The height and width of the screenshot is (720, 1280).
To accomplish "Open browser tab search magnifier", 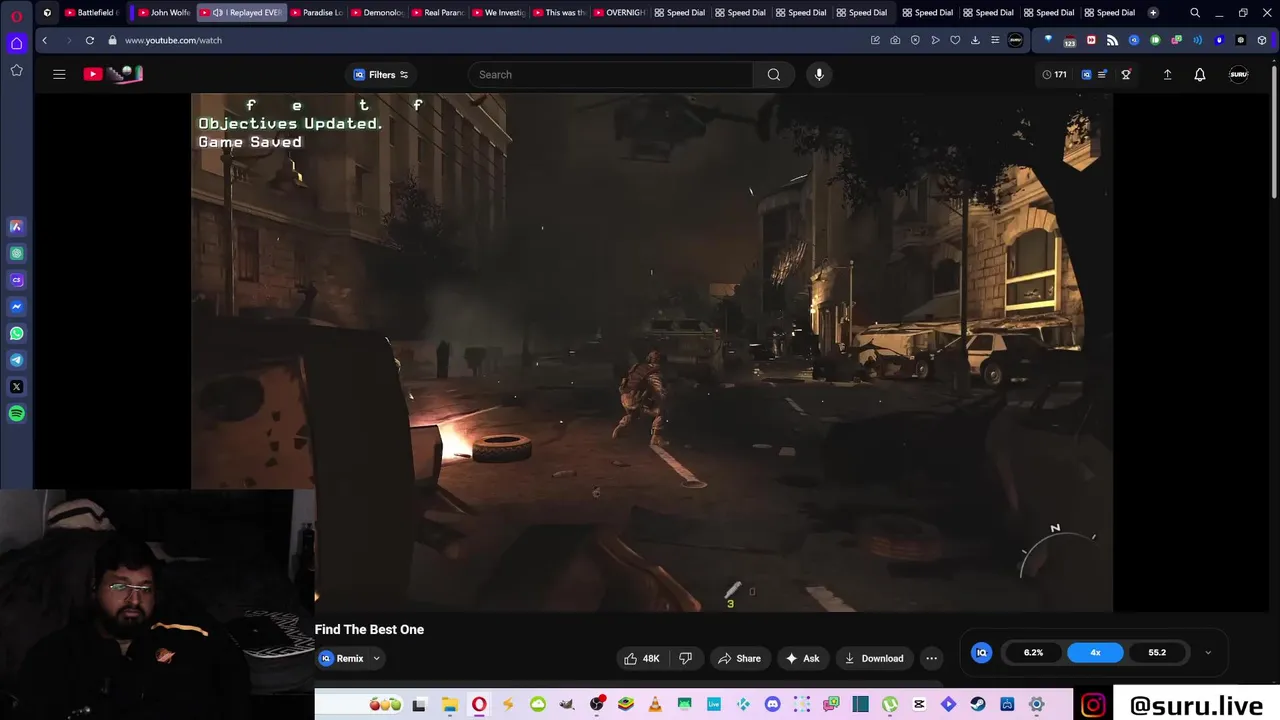I will pyautogui.click(x=1194, y=12).
